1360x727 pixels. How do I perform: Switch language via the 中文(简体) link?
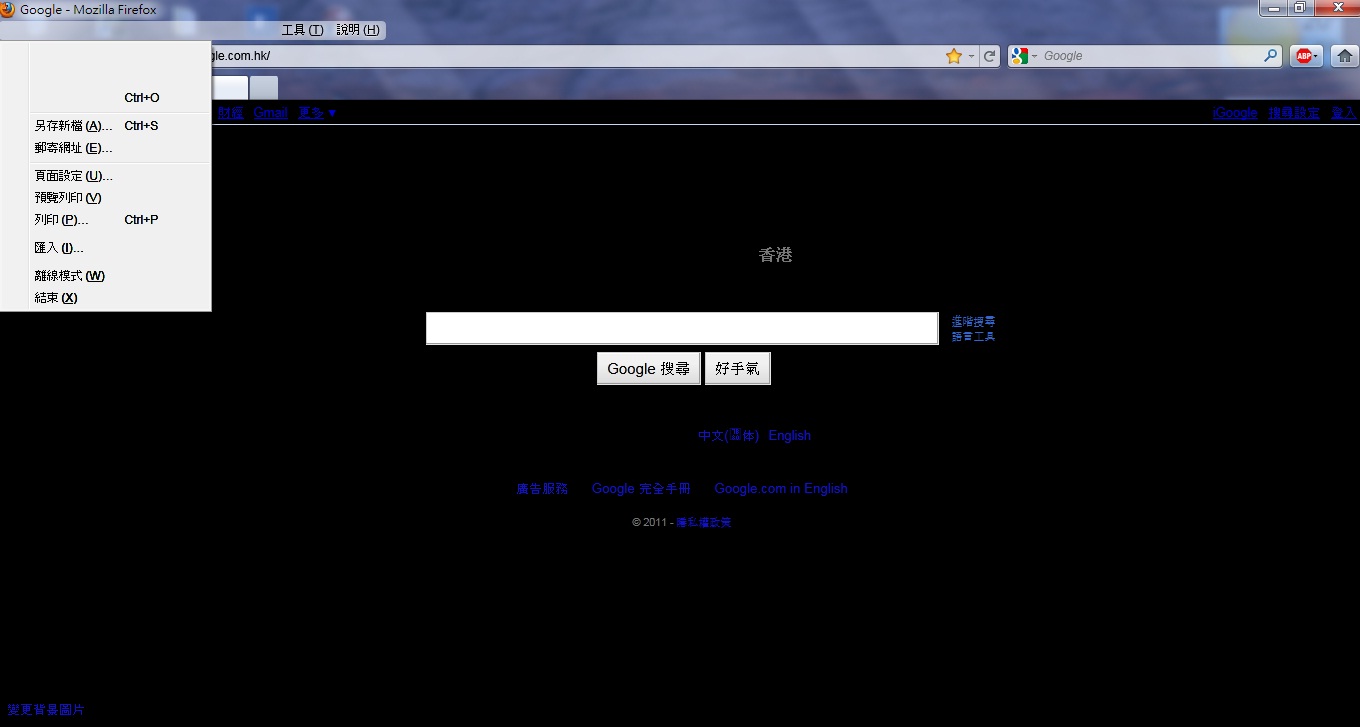pos(729,436)
